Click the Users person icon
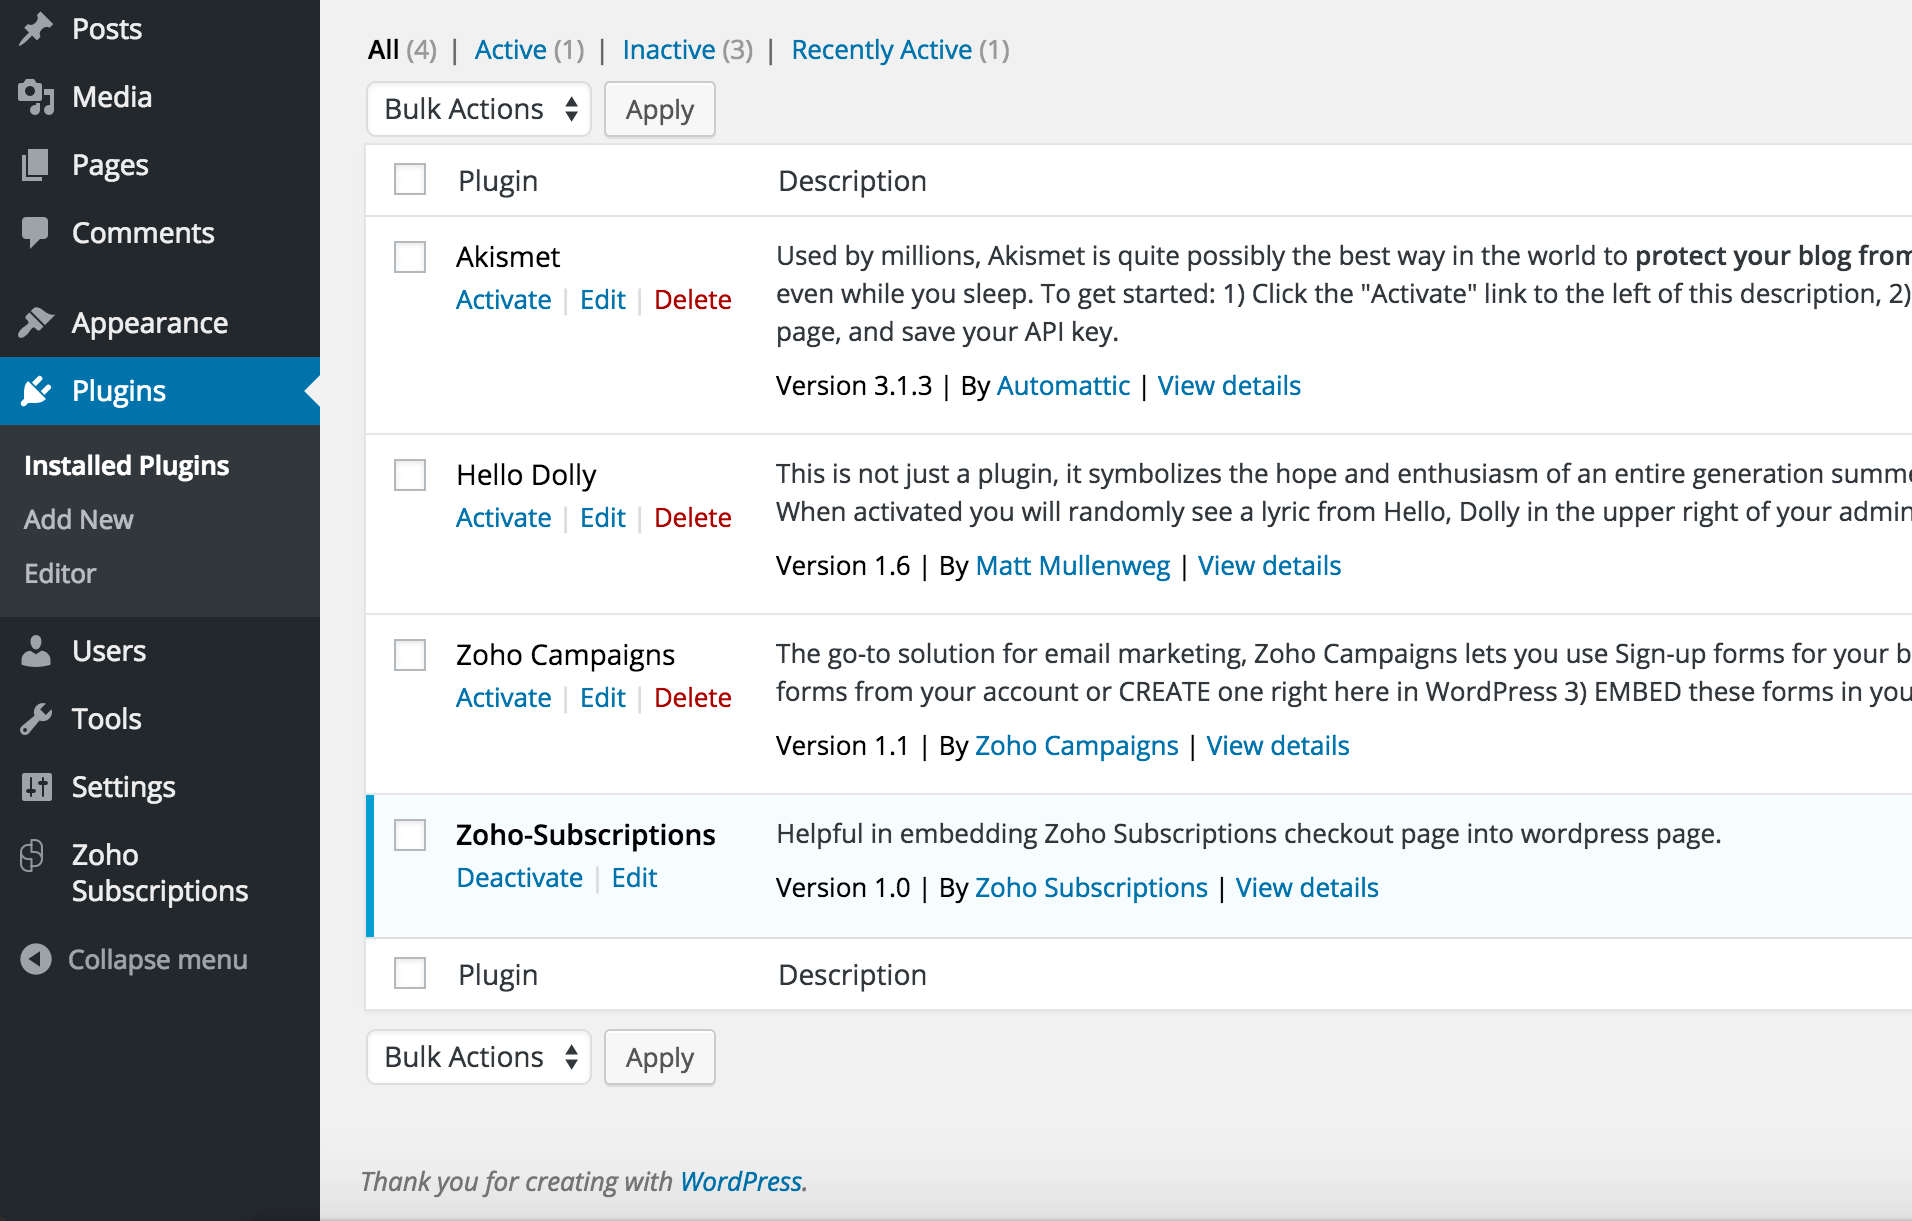1912x1221 pixels. click(36, 651)
